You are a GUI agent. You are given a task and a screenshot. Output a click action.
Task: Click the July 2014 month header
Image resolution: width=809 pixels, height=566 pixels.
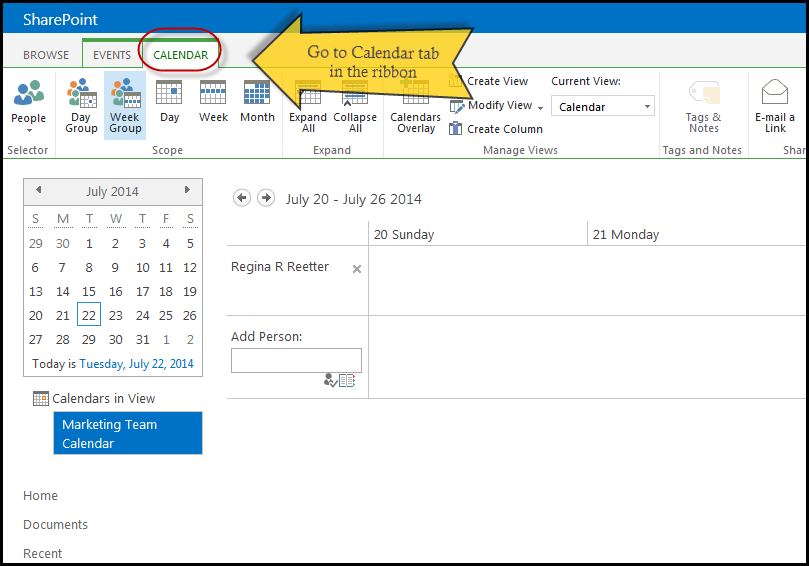(x=112, y=191)
